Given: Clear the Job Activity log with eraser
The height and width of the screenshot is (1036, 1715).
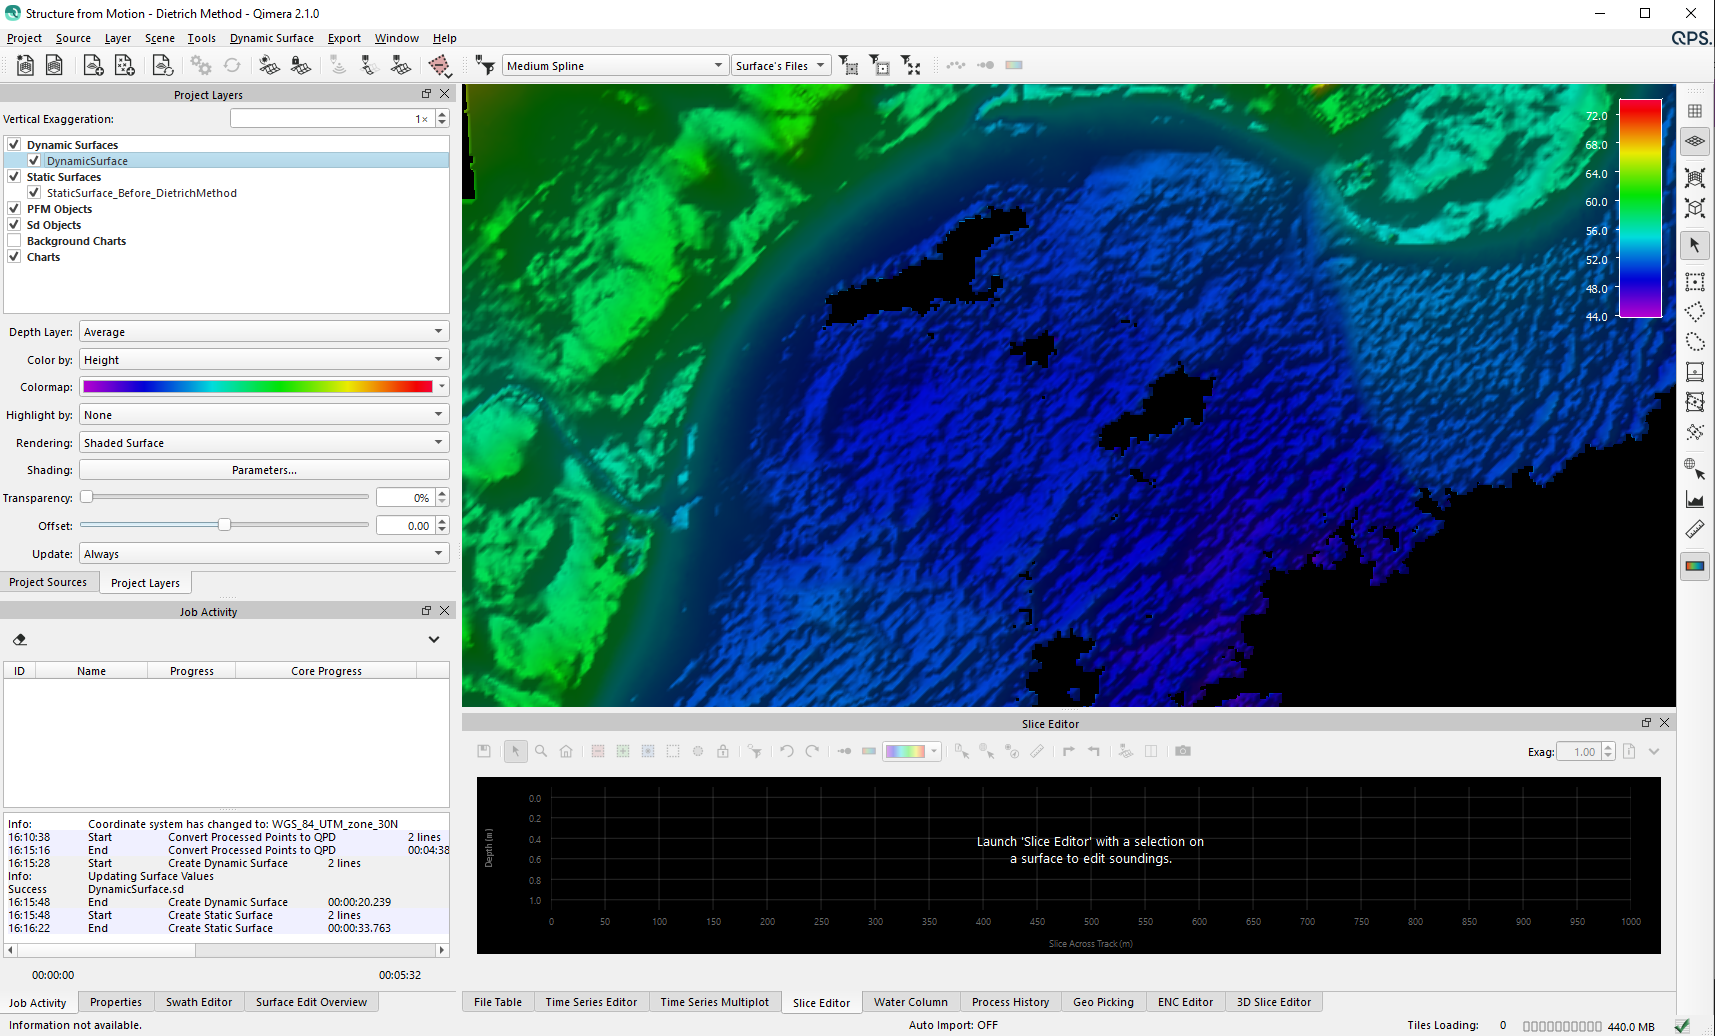Looking at the screenshot, I should coord(20,640).
